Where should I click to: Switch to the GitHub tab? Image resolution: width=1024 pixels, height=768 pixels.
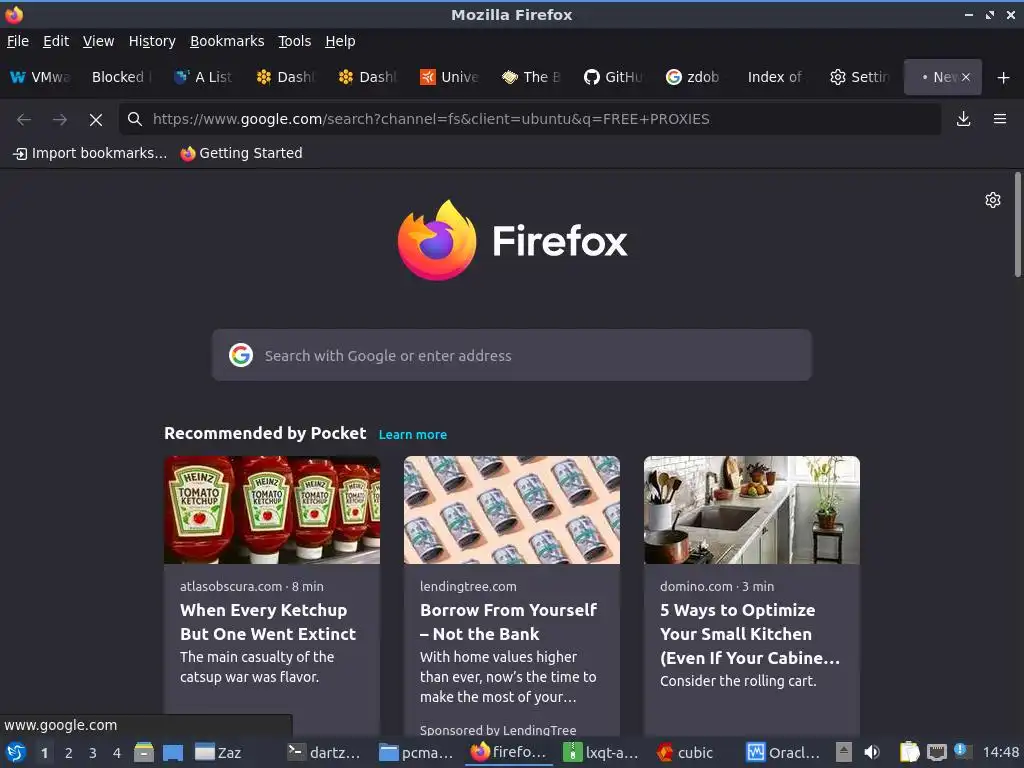coord(613,77)
